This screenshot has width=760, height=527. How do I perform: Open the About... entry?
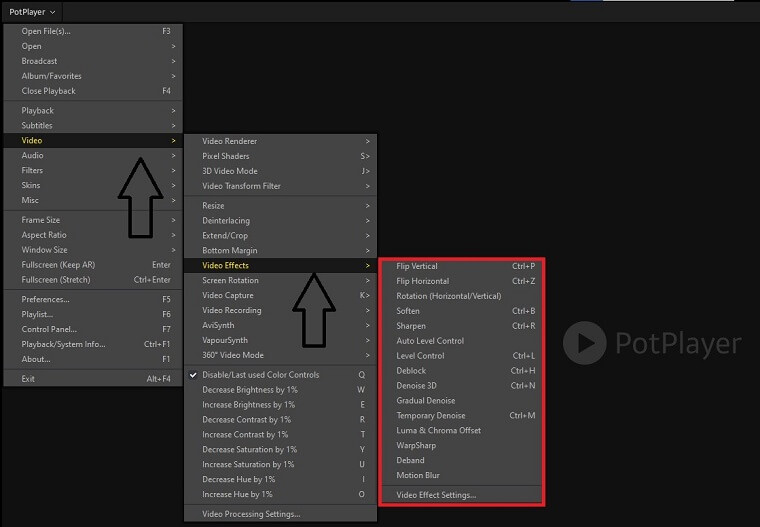click(x=93, y=359)
